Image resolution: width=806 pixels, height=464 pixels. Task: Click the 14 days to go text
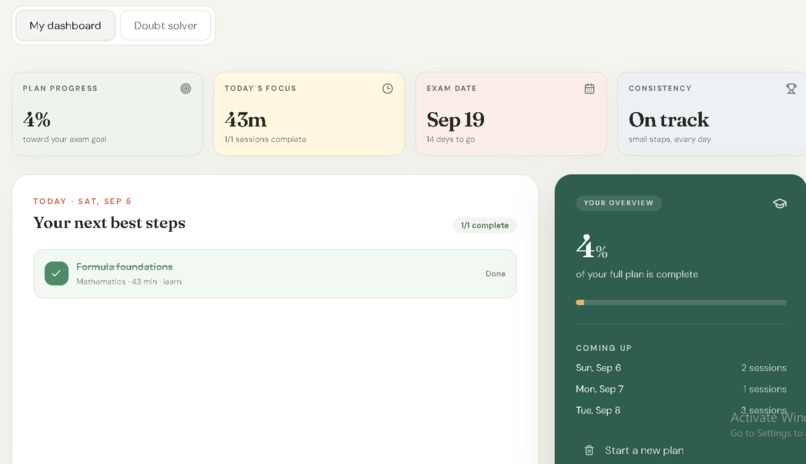coord(451,139)
